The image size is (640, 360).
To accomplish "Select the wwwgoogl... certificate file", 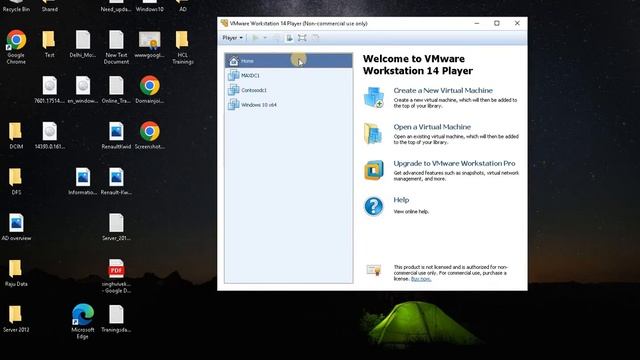I will click(149, 44).
